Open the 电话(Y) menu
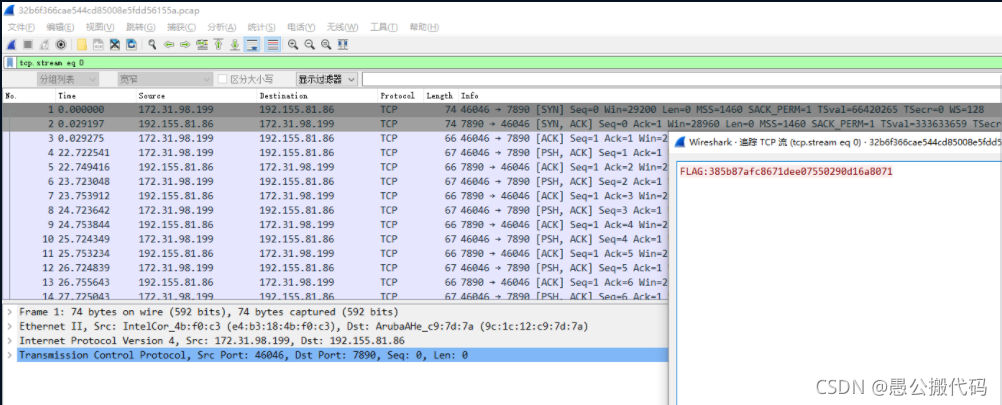The height and width of the screenshot is (405, 1002). [x=301, y=27]
